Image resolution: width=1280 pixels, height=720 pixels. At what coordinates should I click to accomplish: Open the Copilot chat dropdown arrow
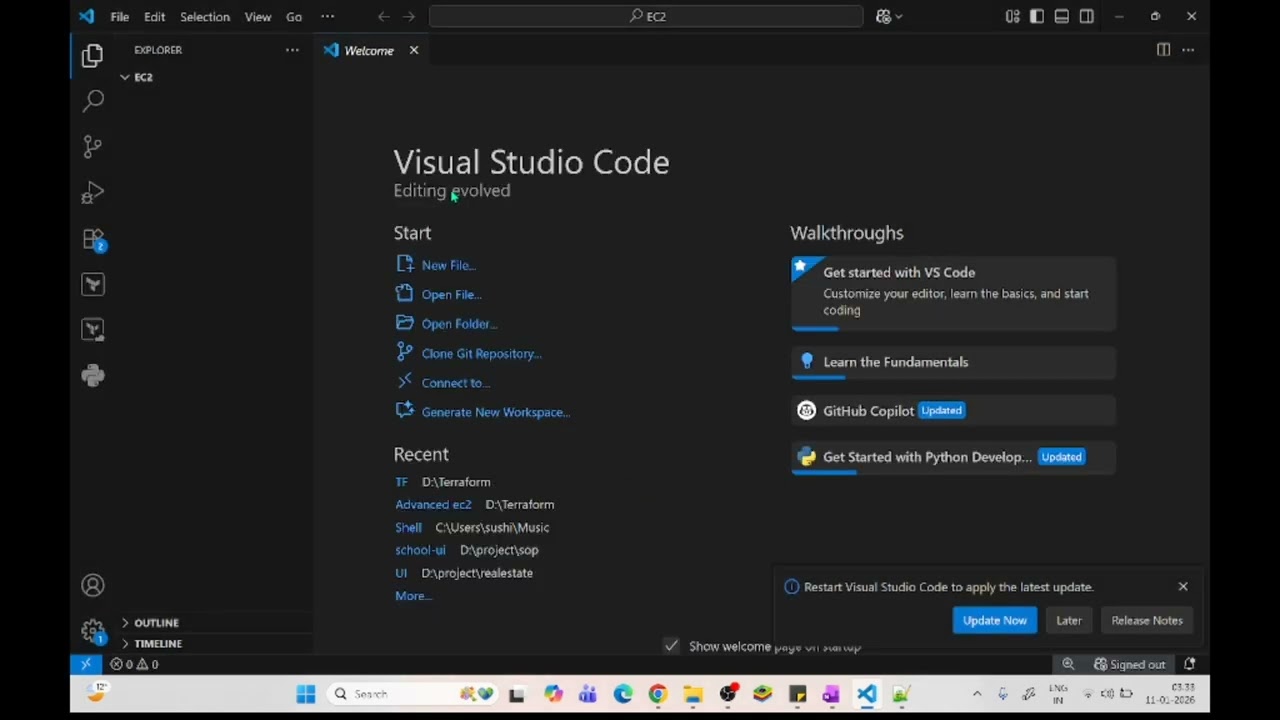click(899, 16)
